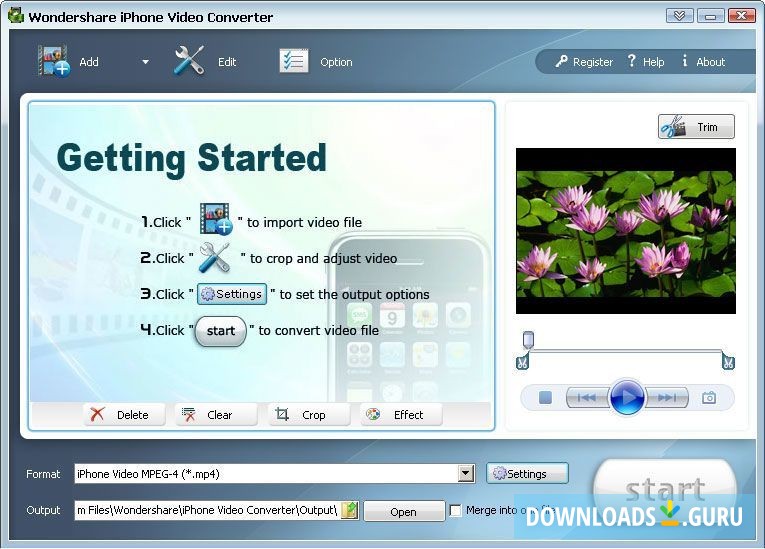Click the title bar menu arrow button
This screenshot has height=549, width=765.
pyautogui.click(x=679, y=16)
